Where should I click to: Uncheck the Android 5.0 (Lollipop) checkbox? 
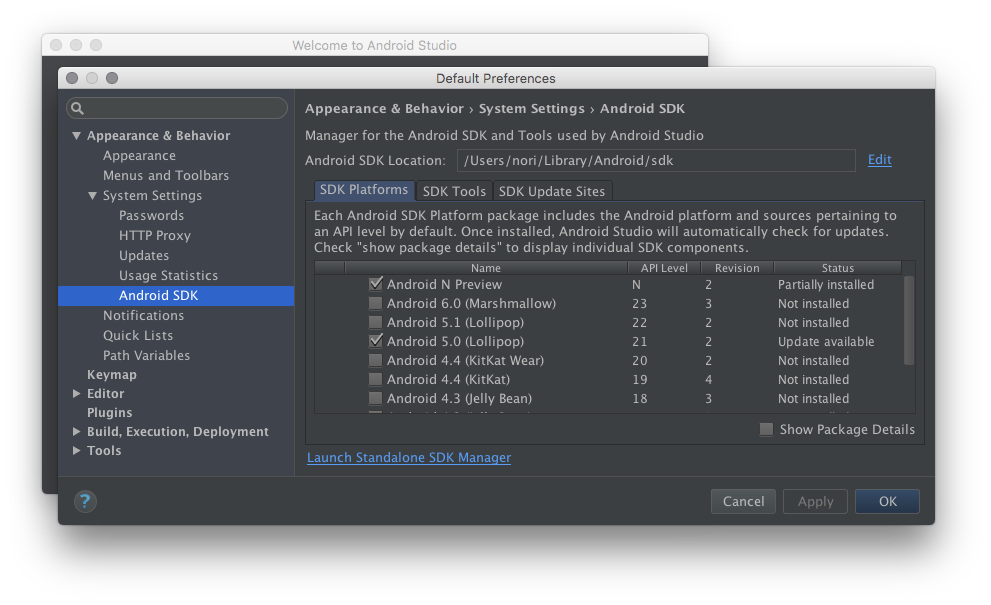375,341
